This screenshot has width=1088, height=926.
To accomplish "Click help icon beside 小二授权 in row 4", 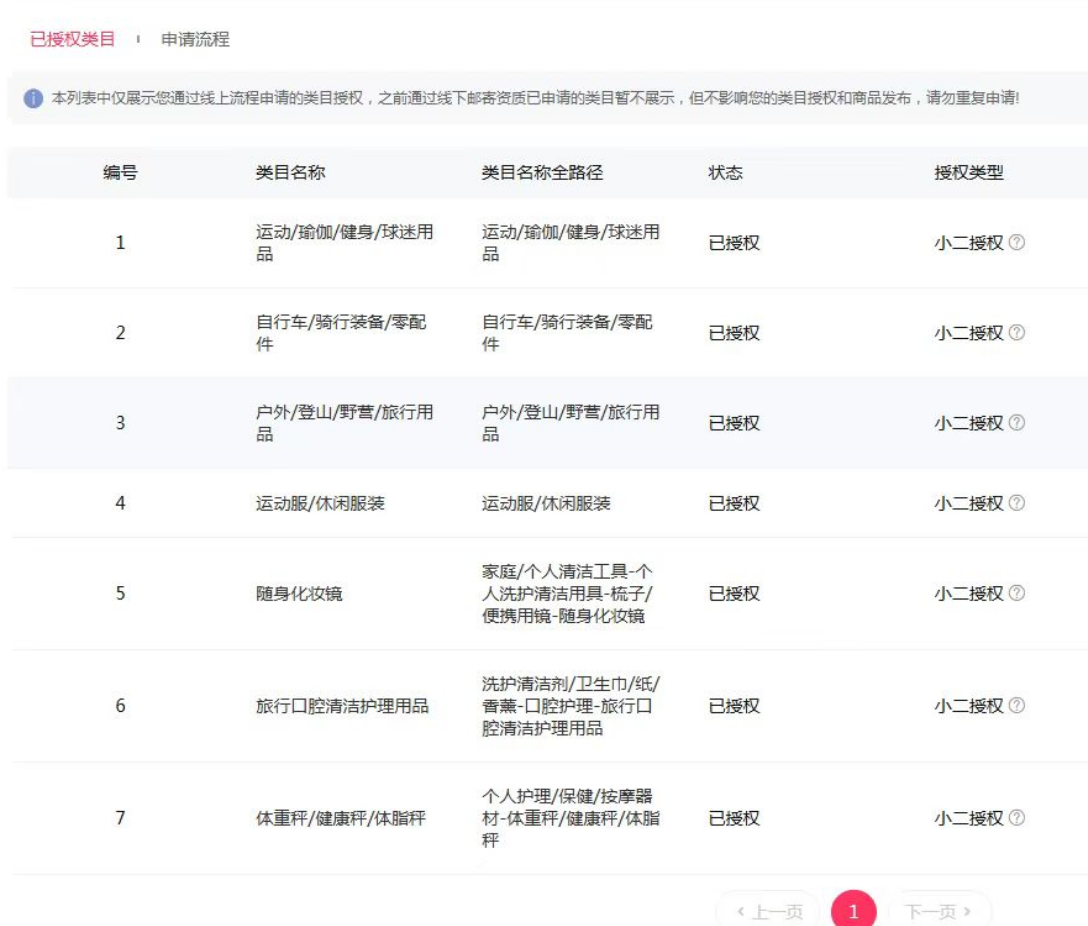I will (1017, 503).
